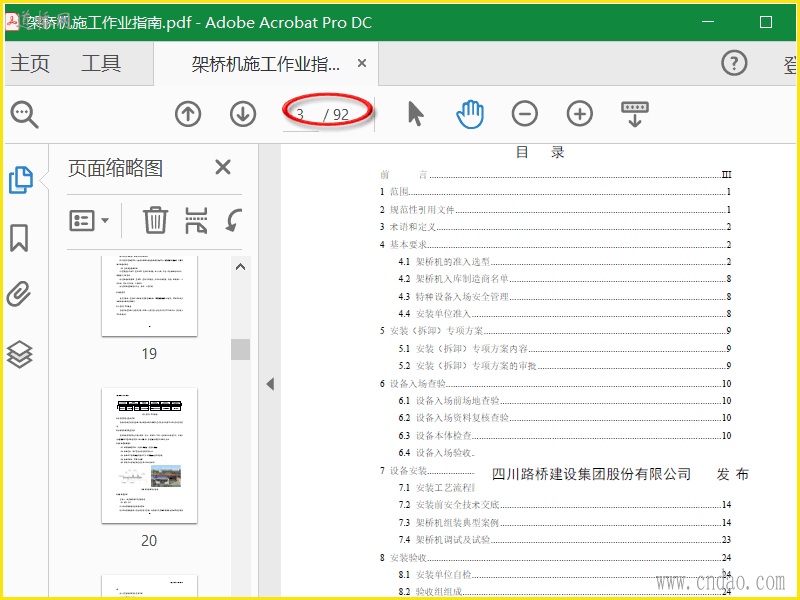Click contents entry 6.3 设备本体检查
Screen dimensions: 800x600
click(x=565, y=436)
